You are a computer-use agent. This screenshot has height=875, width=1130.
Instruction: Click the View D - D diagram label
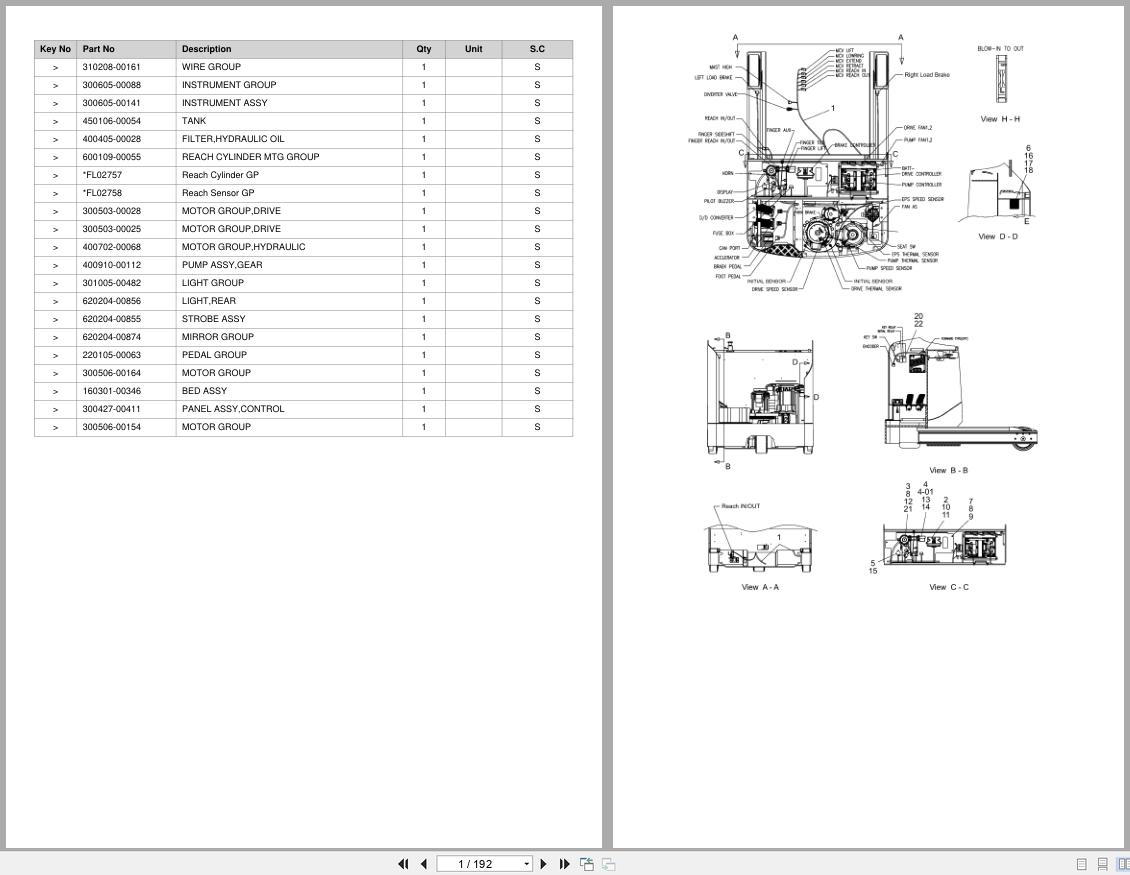click(998, 236)
